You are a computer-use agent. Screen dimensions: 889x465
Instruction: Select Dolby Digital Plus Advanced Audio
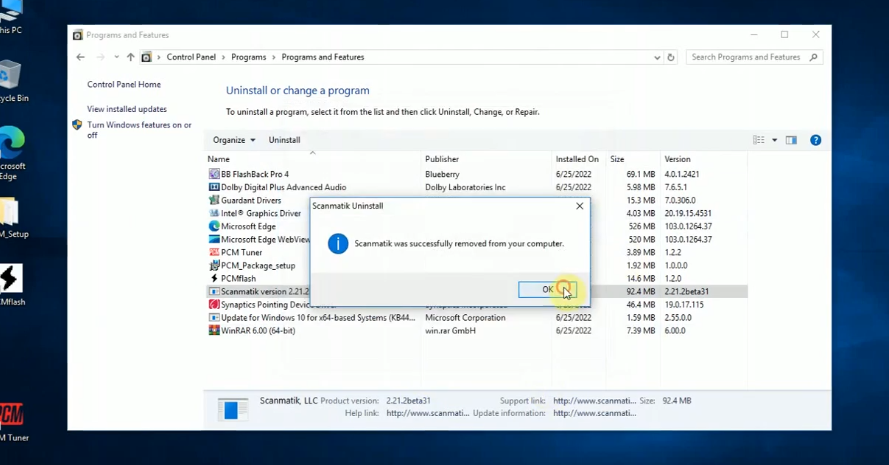[283, 187]
